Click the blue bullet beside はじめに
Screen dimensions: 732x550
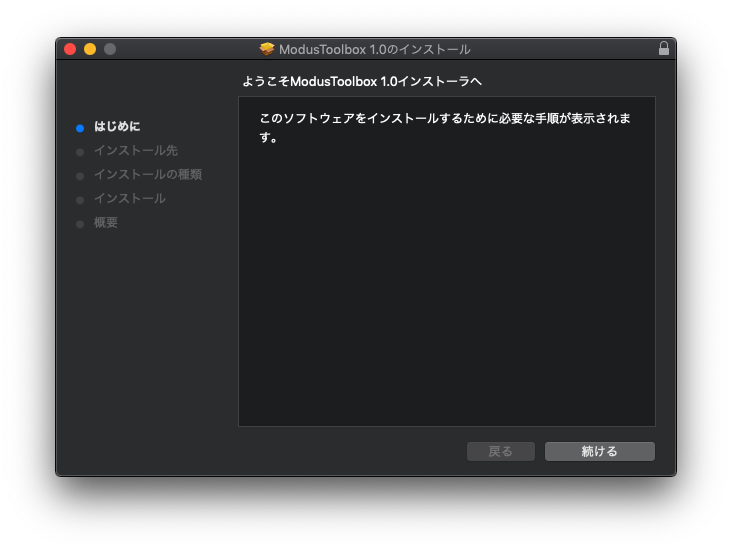pyautogui.click(x=80, y=128)
